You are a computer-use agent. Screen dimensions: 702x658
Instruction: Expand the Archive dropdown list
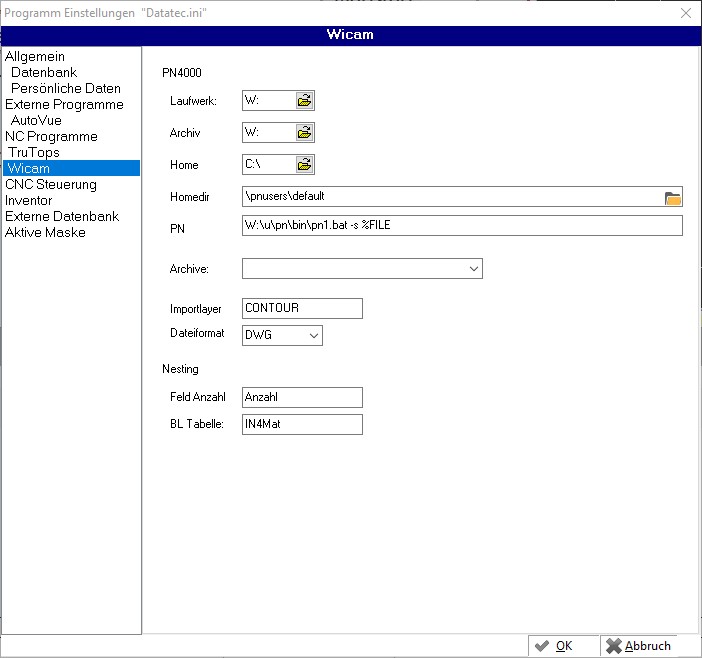point(474,269)
